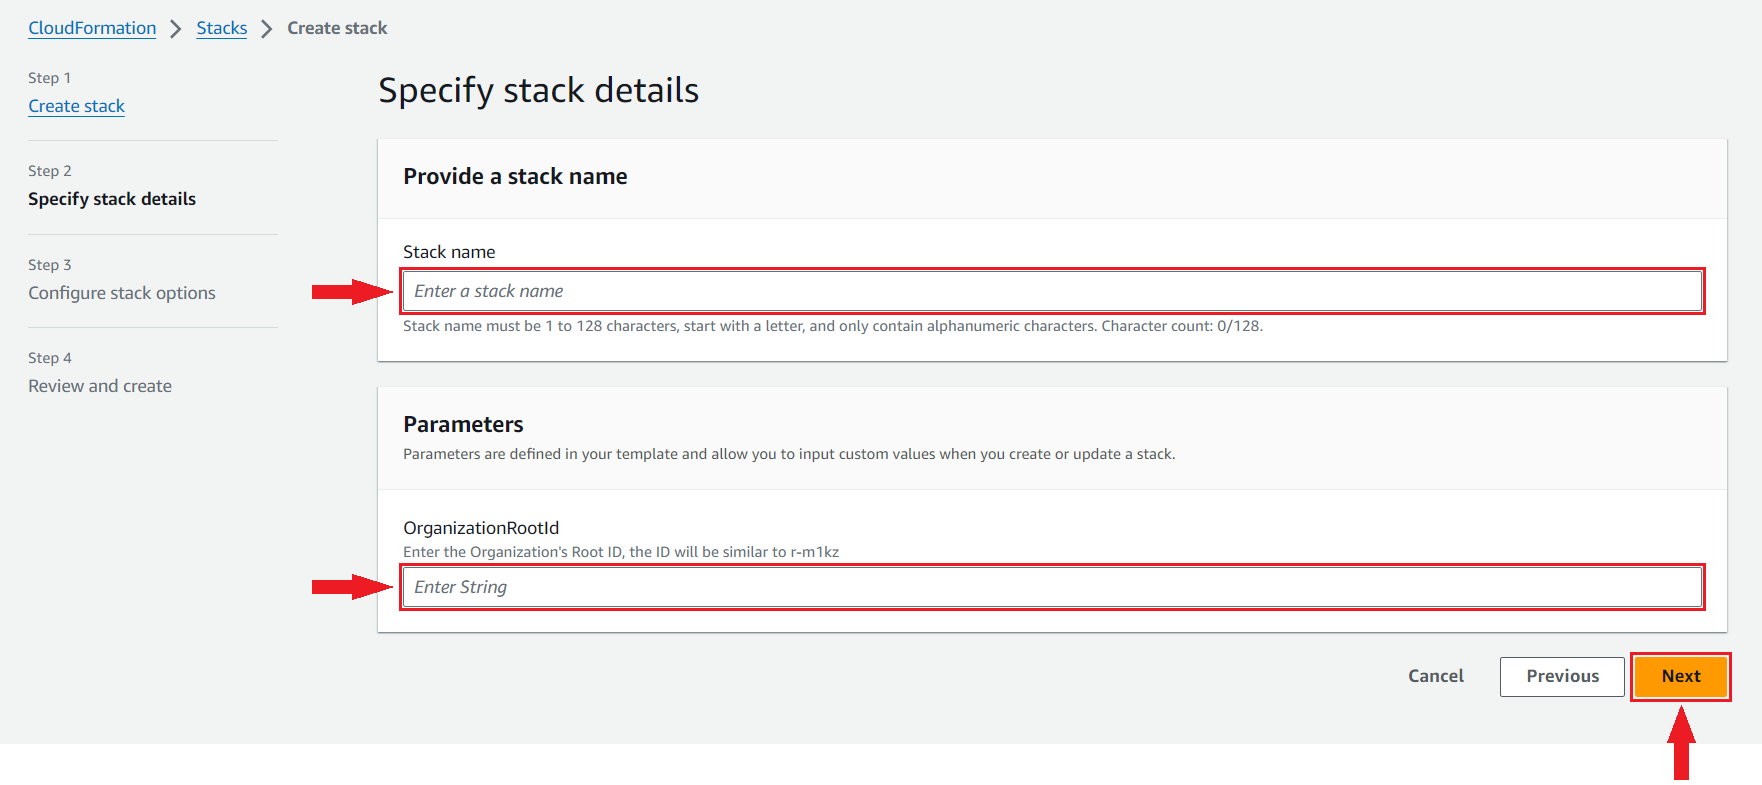Click the Create stack breadcrumb text

click(x=337, y=28)
